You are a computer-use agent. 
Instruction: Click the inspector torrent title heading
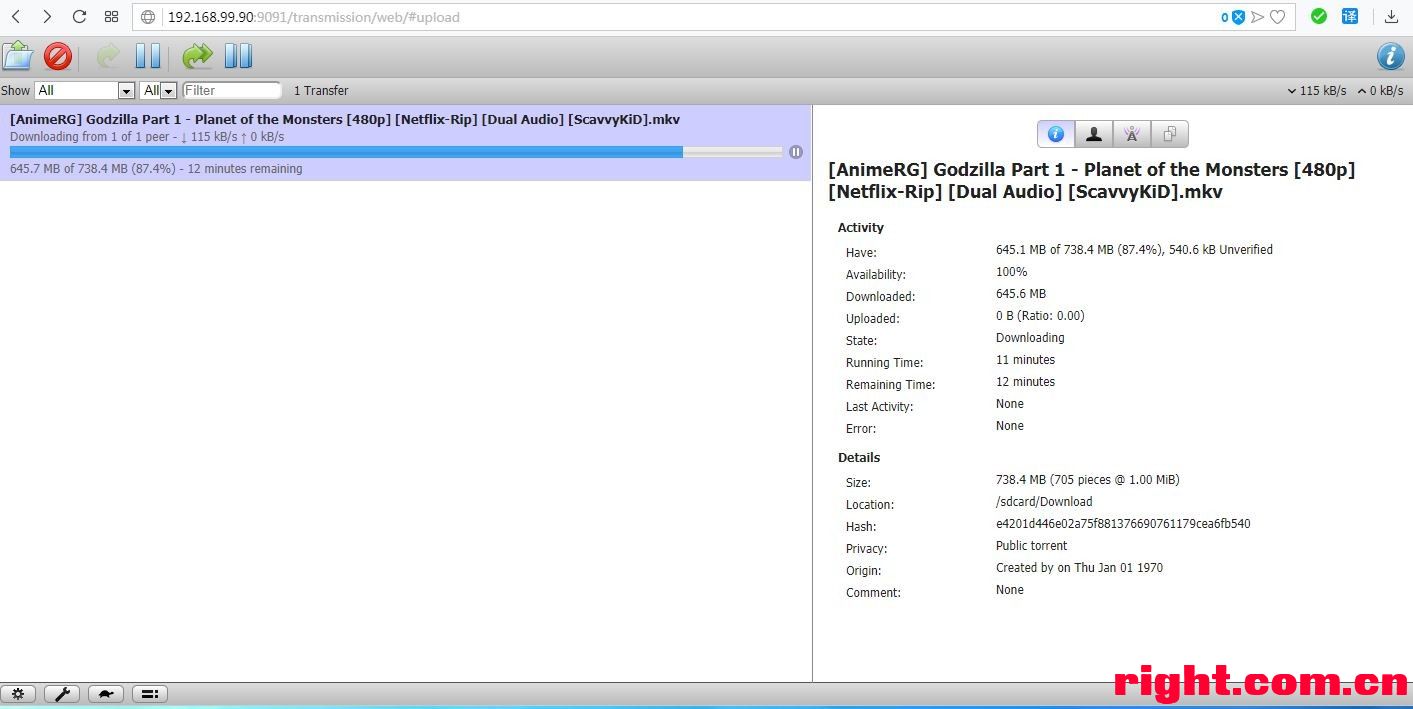(1092, 181)
